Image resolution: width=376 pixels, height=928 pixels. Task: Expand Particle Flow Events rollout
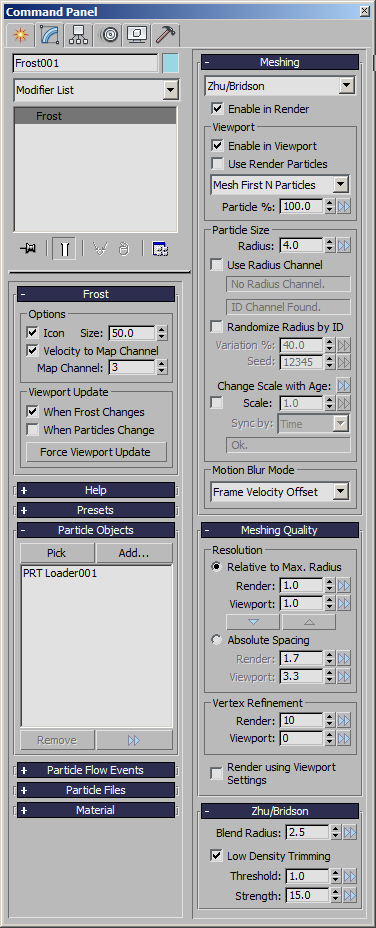click(96, 770)
